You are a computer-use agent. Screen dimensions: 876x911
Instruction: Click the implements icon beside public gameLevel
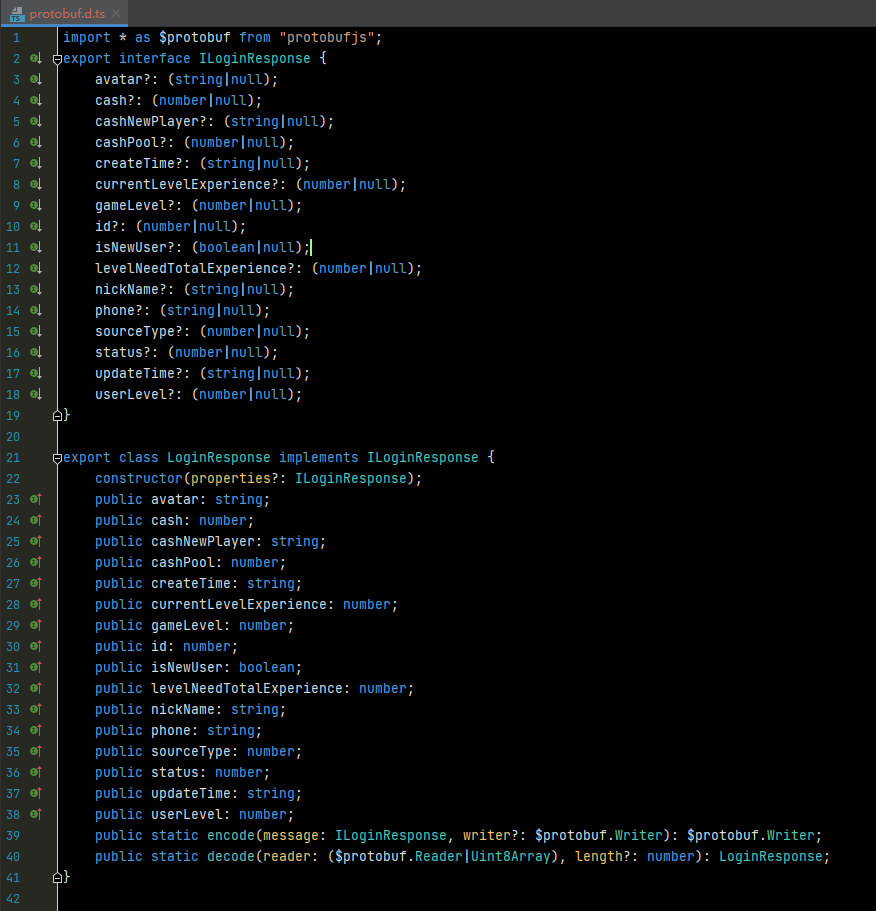click(35, 625)
